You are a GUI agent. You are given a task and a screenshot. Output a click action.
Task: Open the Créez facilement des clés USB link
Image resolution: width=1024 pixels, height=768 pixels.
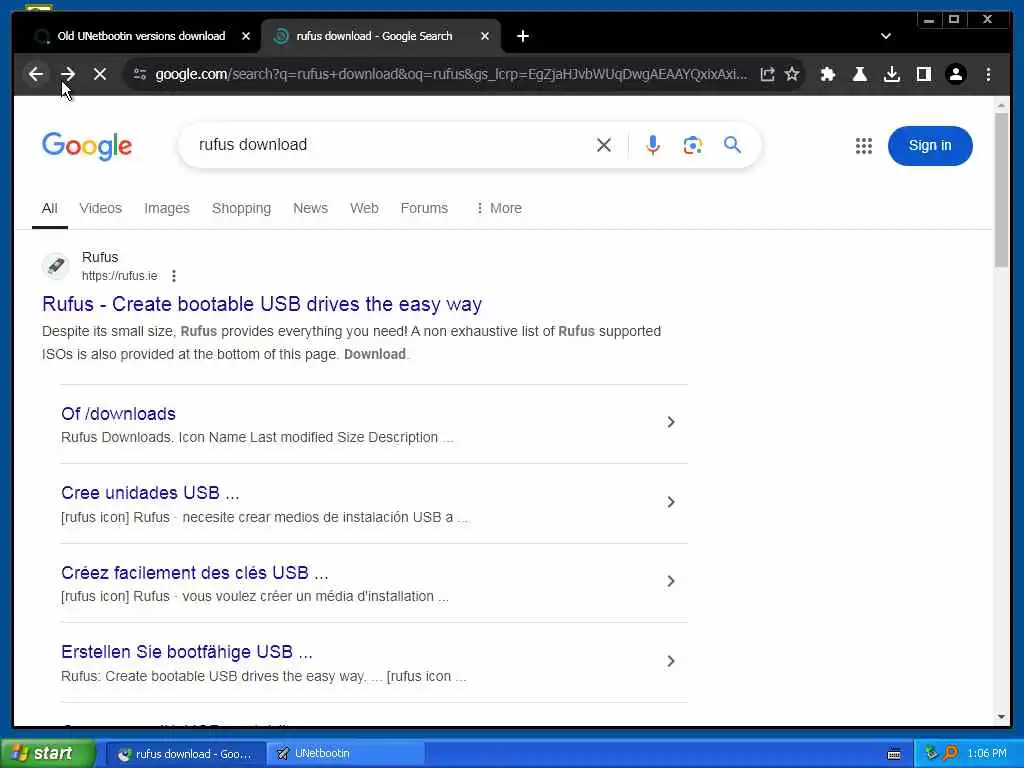tap(195, 573)
